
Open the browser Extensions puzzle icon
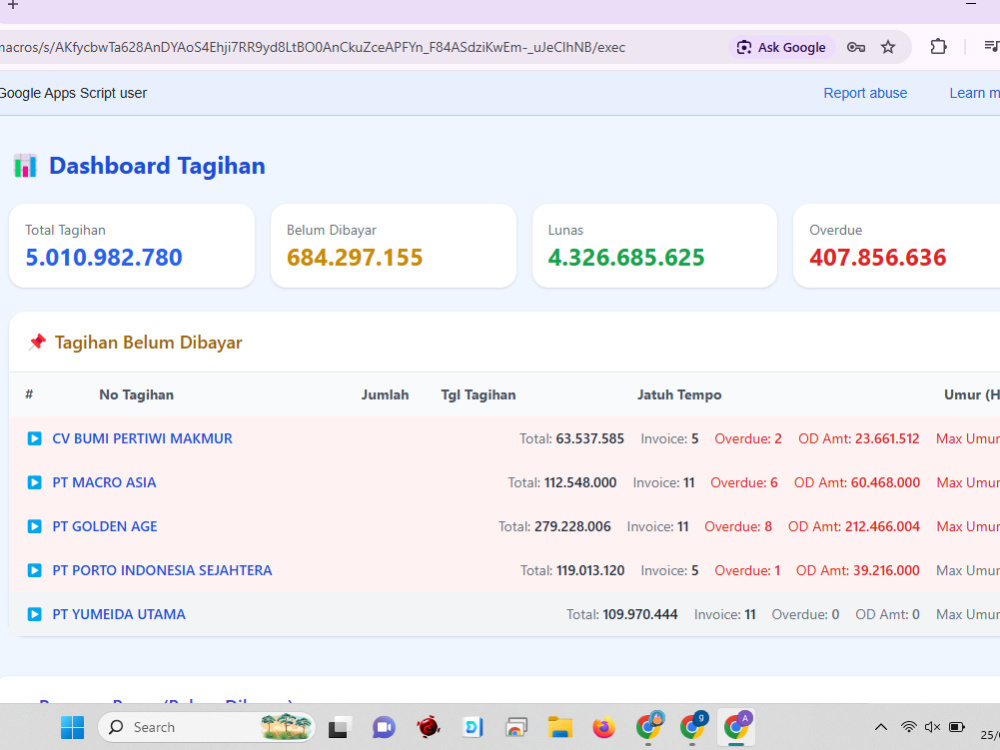[938, 47]
